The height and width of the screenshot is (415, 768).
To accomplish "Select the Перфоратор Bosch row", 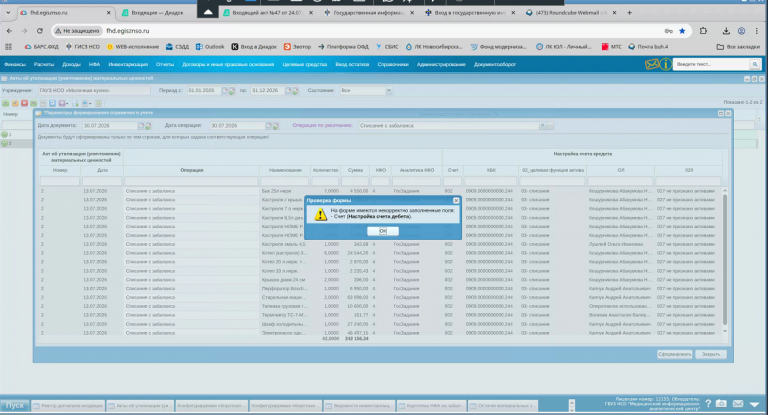I will point(381,289).
